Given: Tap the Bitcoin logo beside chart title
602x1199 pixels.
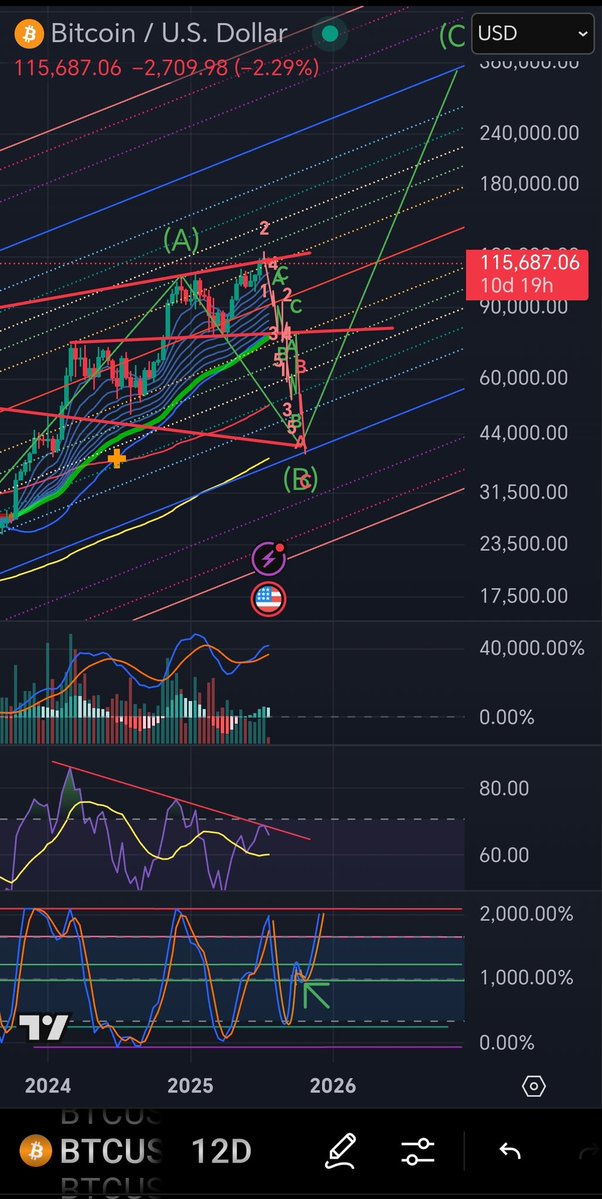Looking at the screenshot, I should pyautogui.click(x=28, y=33).
